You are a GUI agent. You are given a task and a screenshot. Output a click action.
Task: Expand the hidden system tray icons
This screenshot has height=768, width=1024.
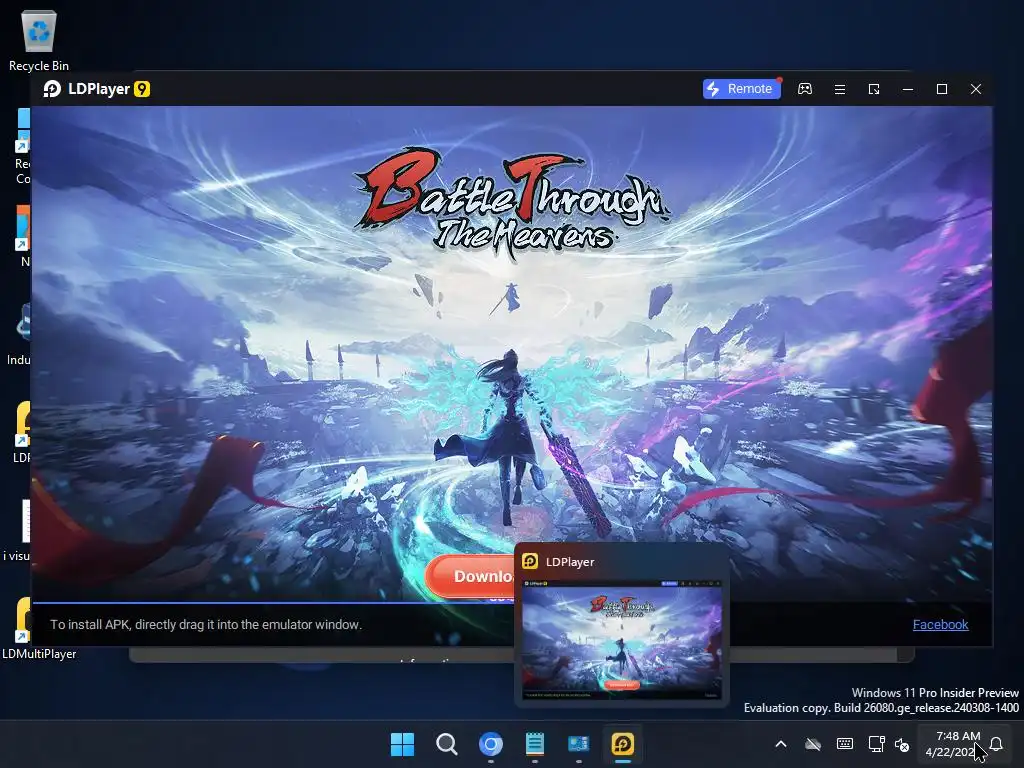click(780, 744)
